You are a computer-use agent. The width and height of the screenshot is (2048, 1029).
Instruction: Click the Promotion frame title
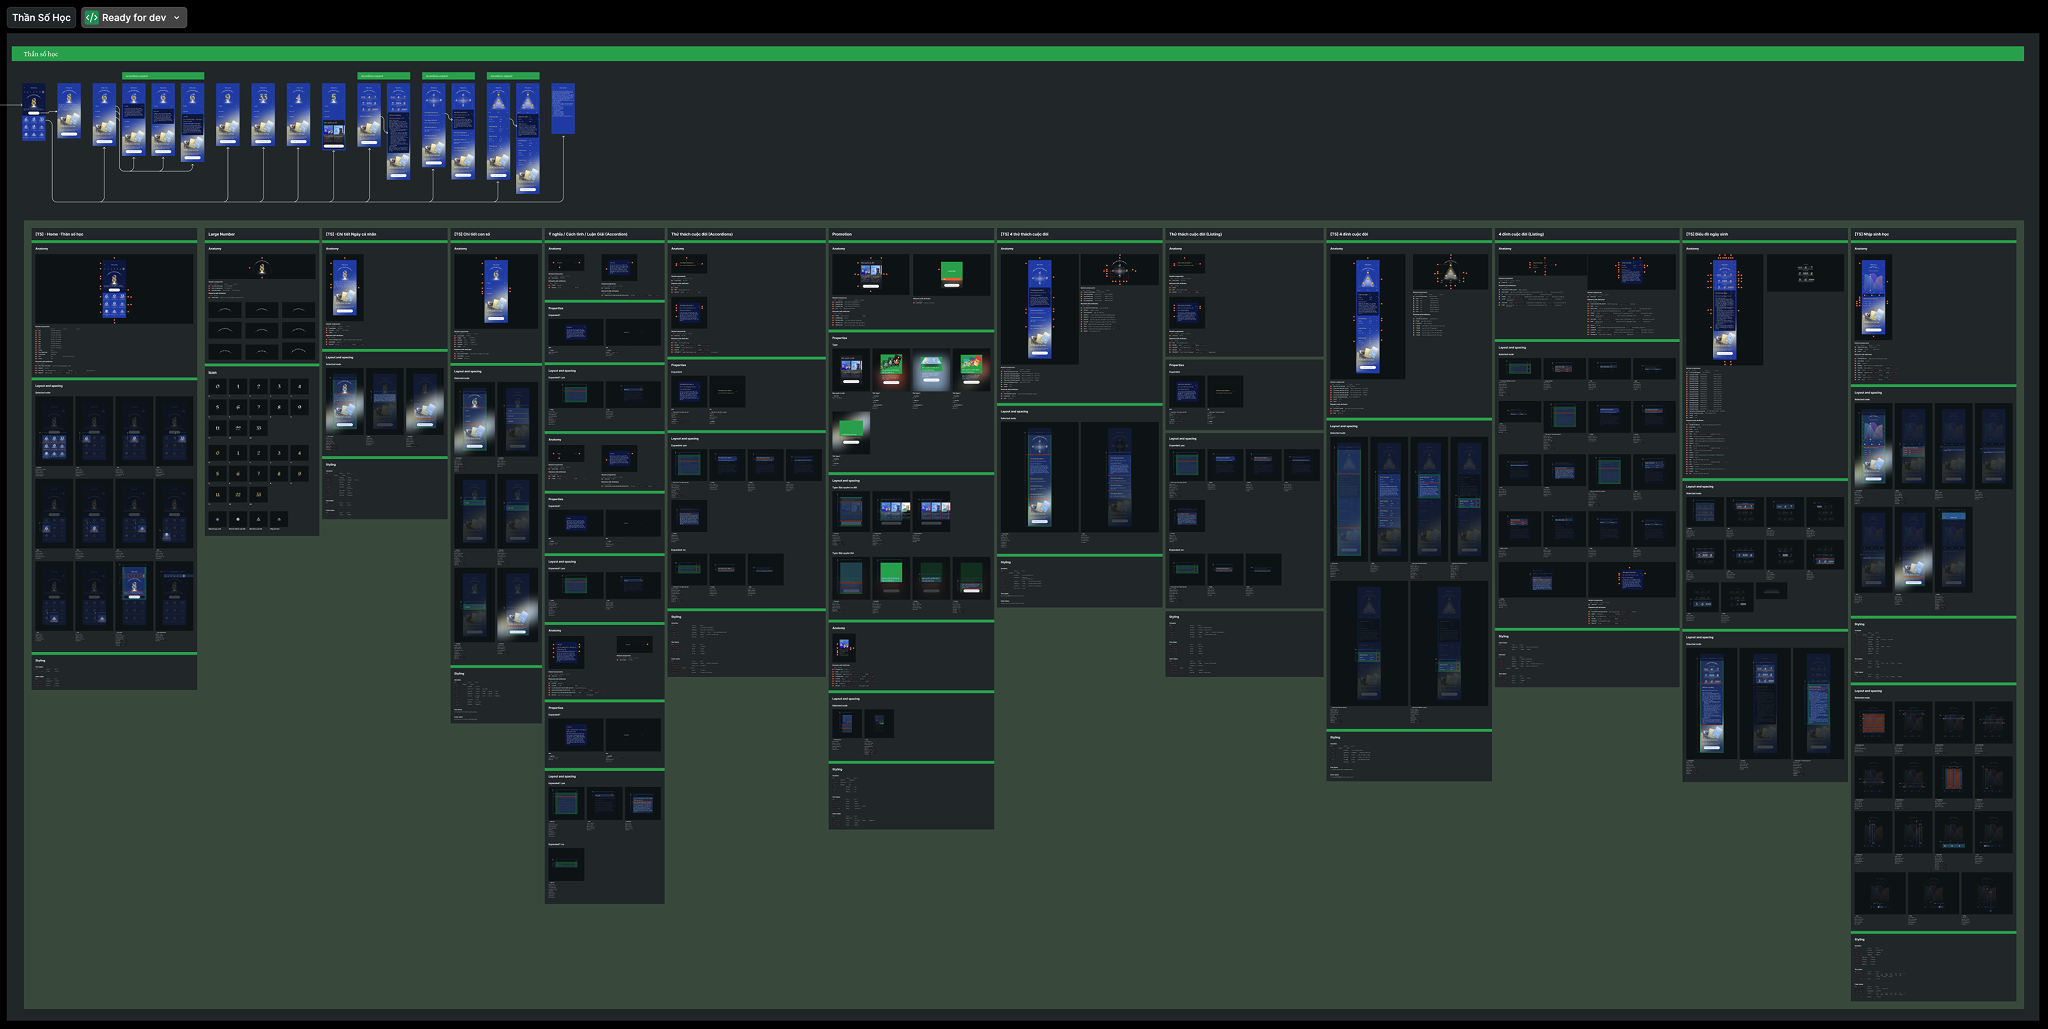coord(842,234)
